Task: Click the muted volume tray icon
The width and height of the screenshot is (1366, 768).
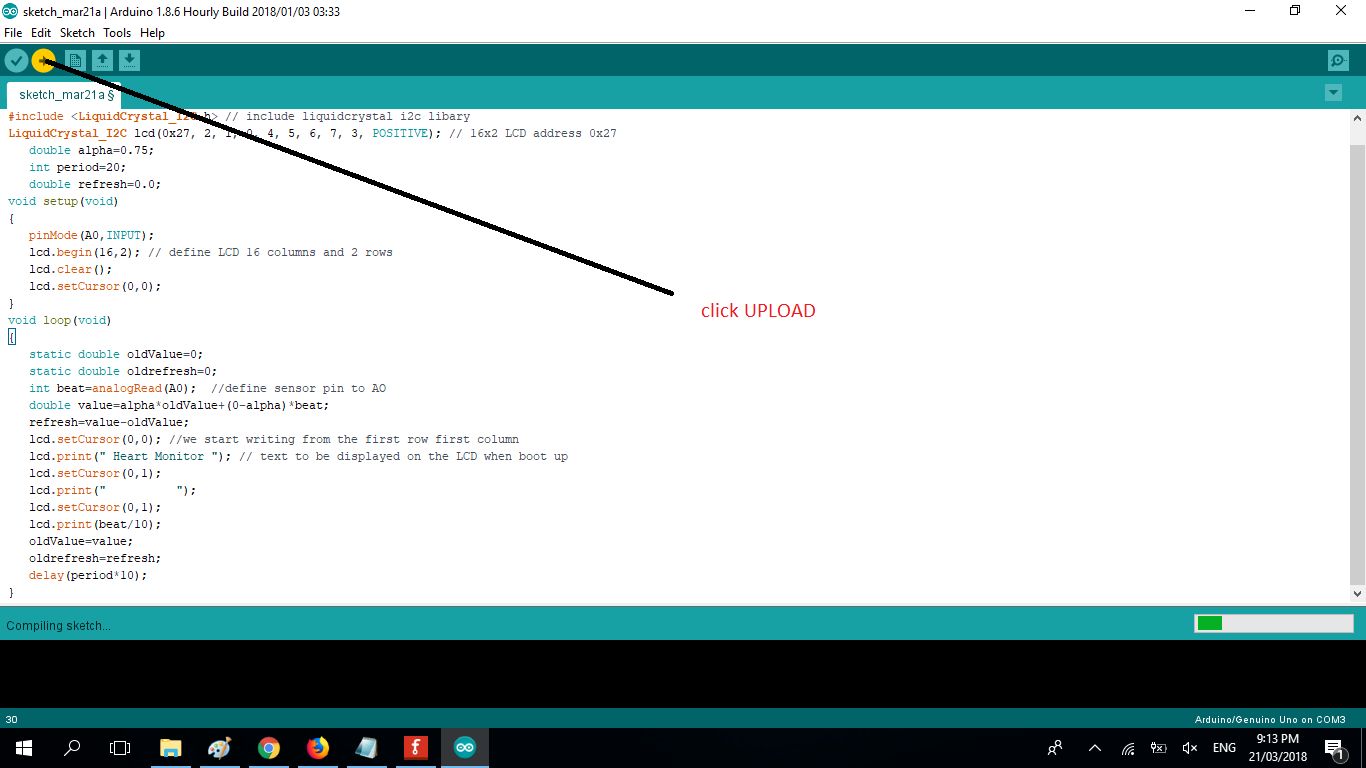Action: click(x=1190, y=748)
